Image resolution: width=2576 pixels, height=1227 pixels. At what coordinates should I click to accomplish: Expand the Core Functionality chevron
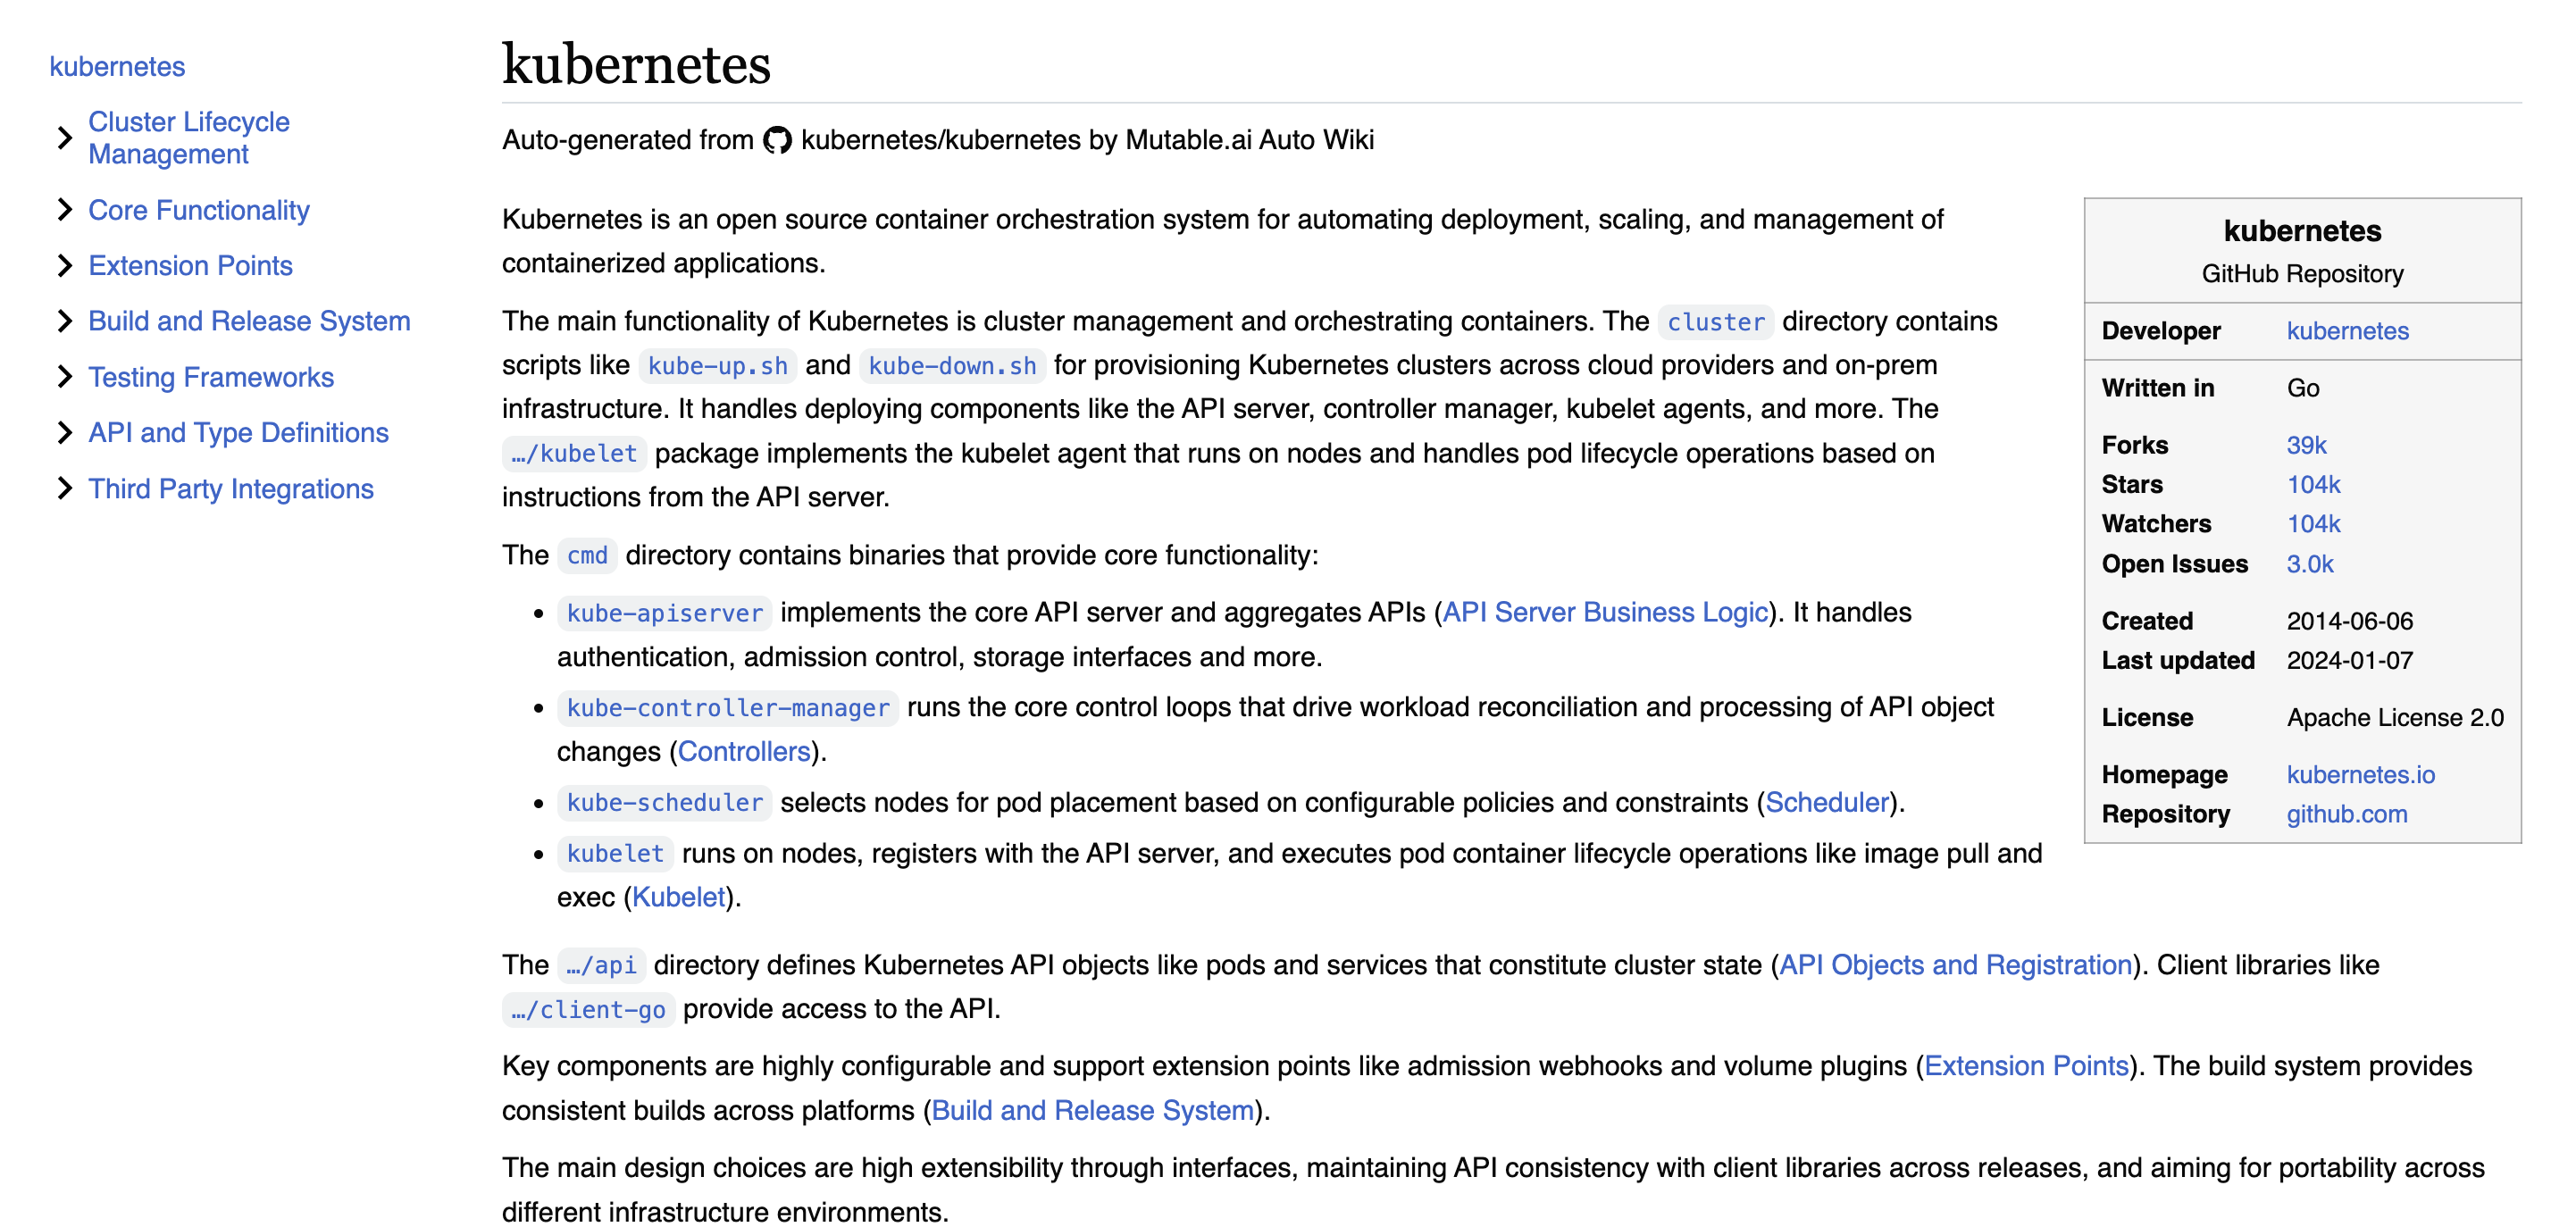click(x=65, y=209)
